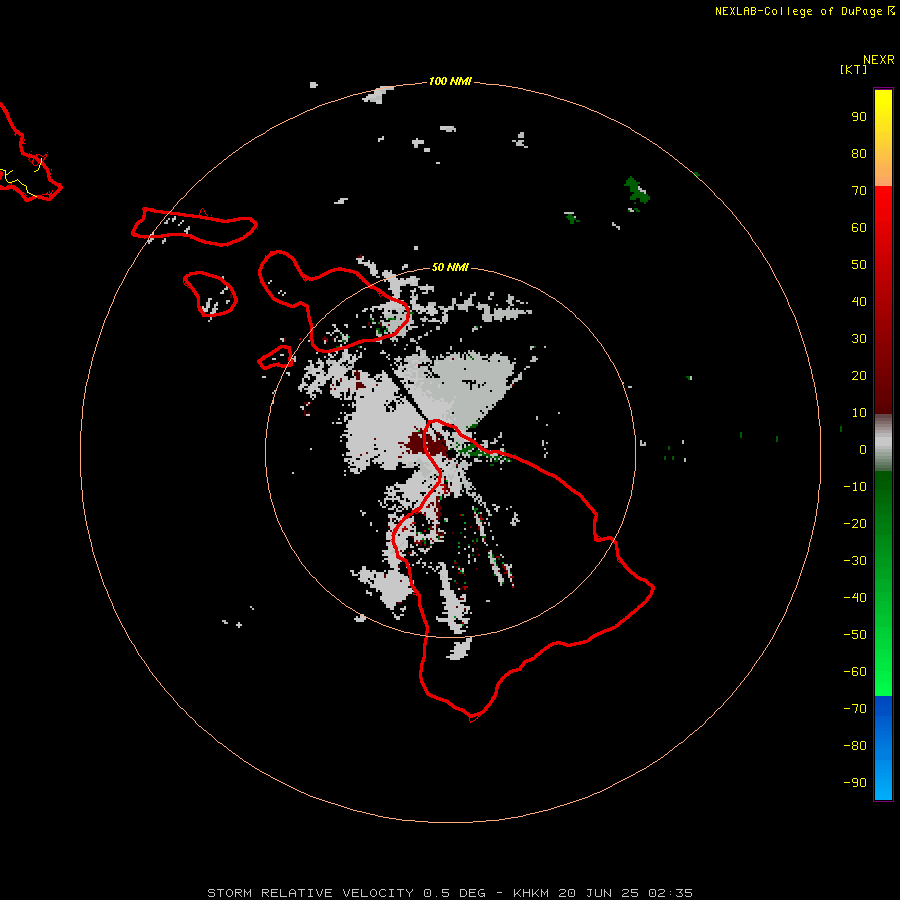Click the -40 scale value
Image resolution: width=900 pixels, height=900 pixels.
click(x=855, y=598)
